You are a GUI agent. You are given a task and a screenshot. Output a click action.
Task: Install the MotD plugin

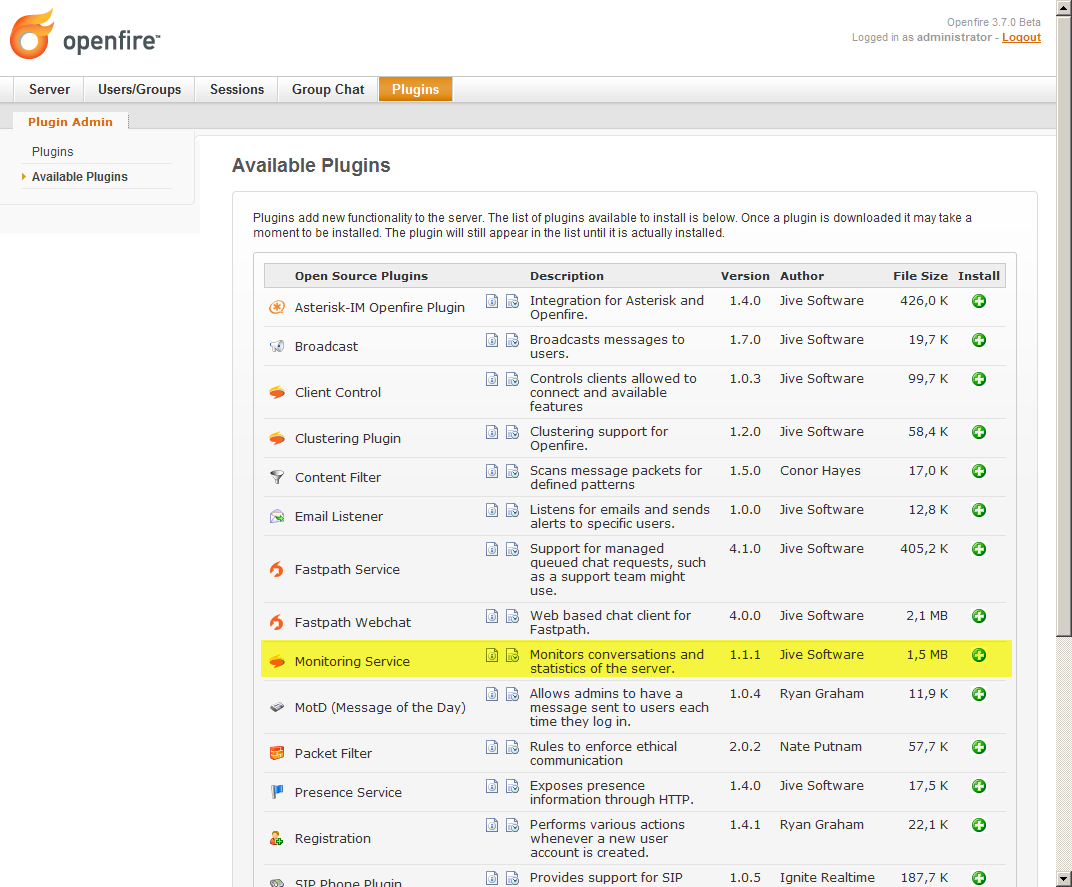point(979,694)
